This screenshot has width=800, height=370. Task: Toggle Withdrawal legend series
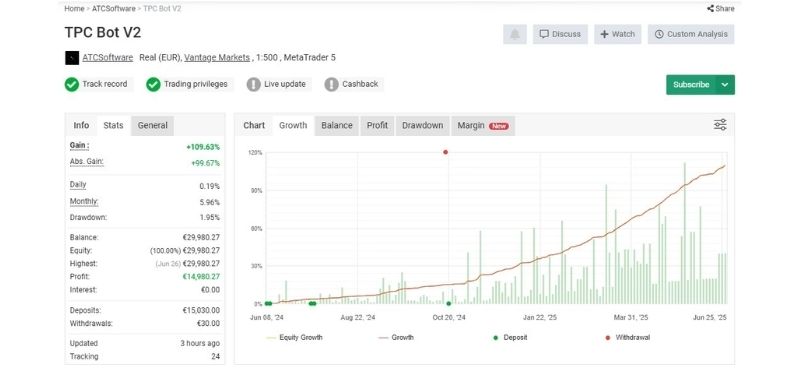tap(628, 337)
